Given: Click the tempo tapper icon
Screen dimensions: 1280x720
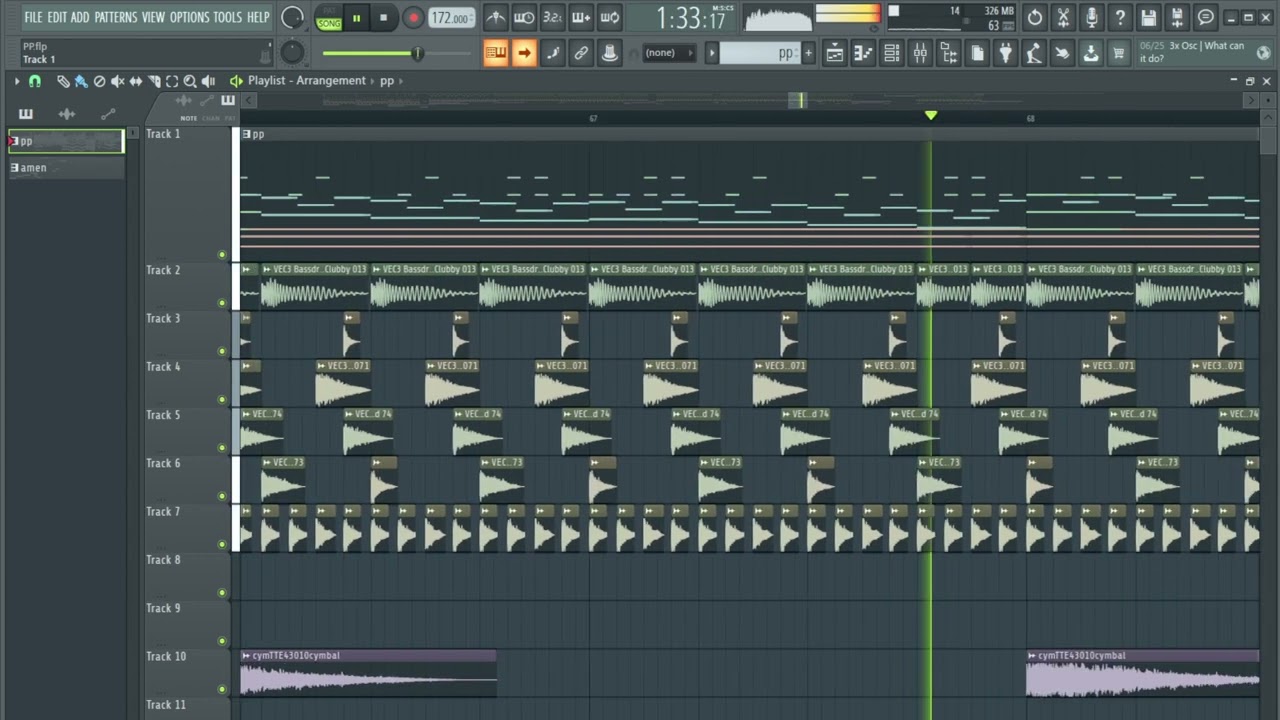Looking at the screenshot, I should coord(1034,53).
